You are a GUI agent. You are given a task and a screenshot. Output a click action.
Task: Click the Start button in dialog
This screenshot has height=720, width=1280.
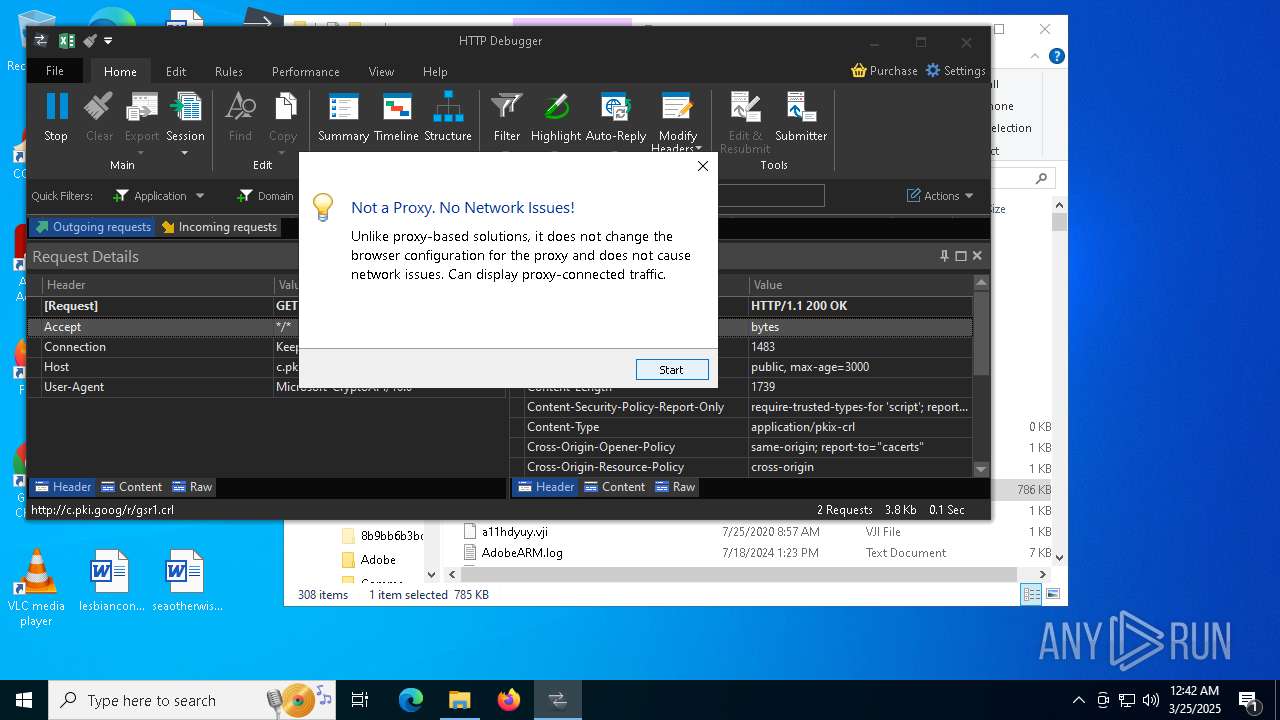672,370
